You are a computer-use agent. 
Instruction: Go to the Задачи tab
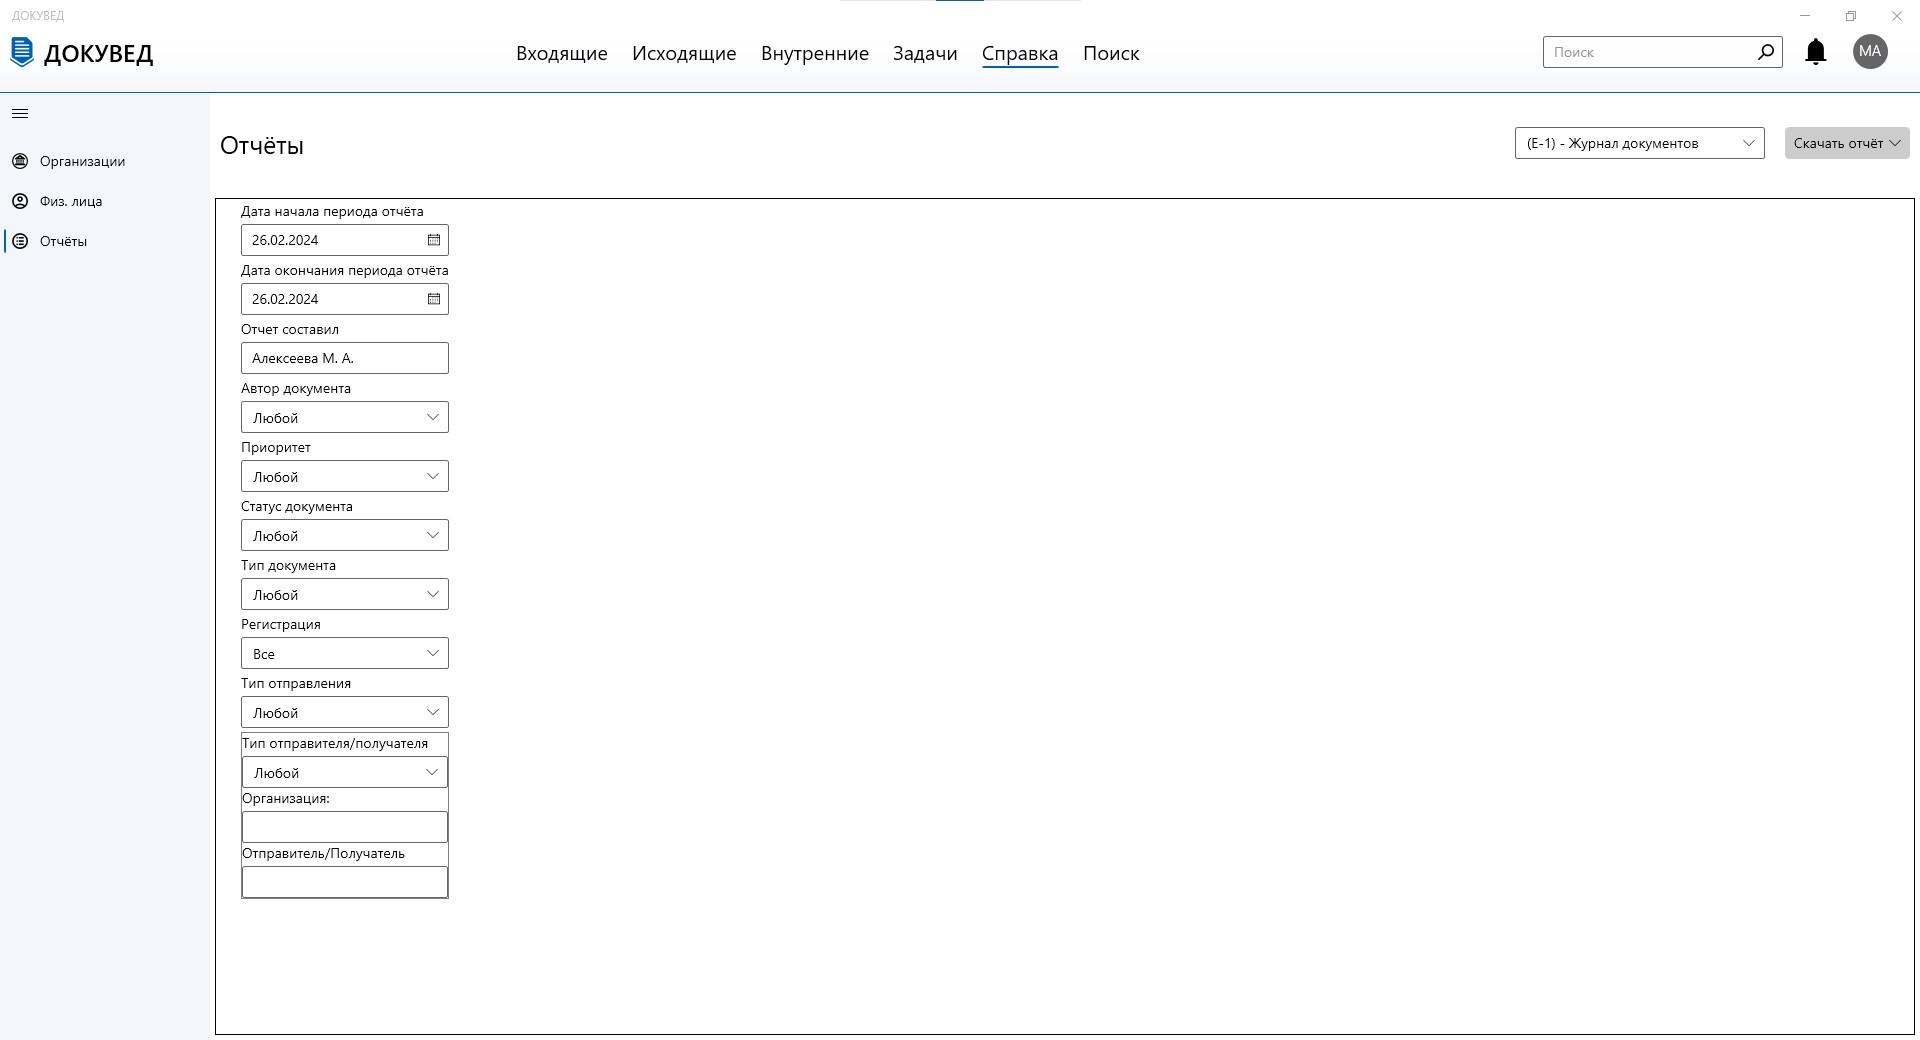tap(925, 54)
